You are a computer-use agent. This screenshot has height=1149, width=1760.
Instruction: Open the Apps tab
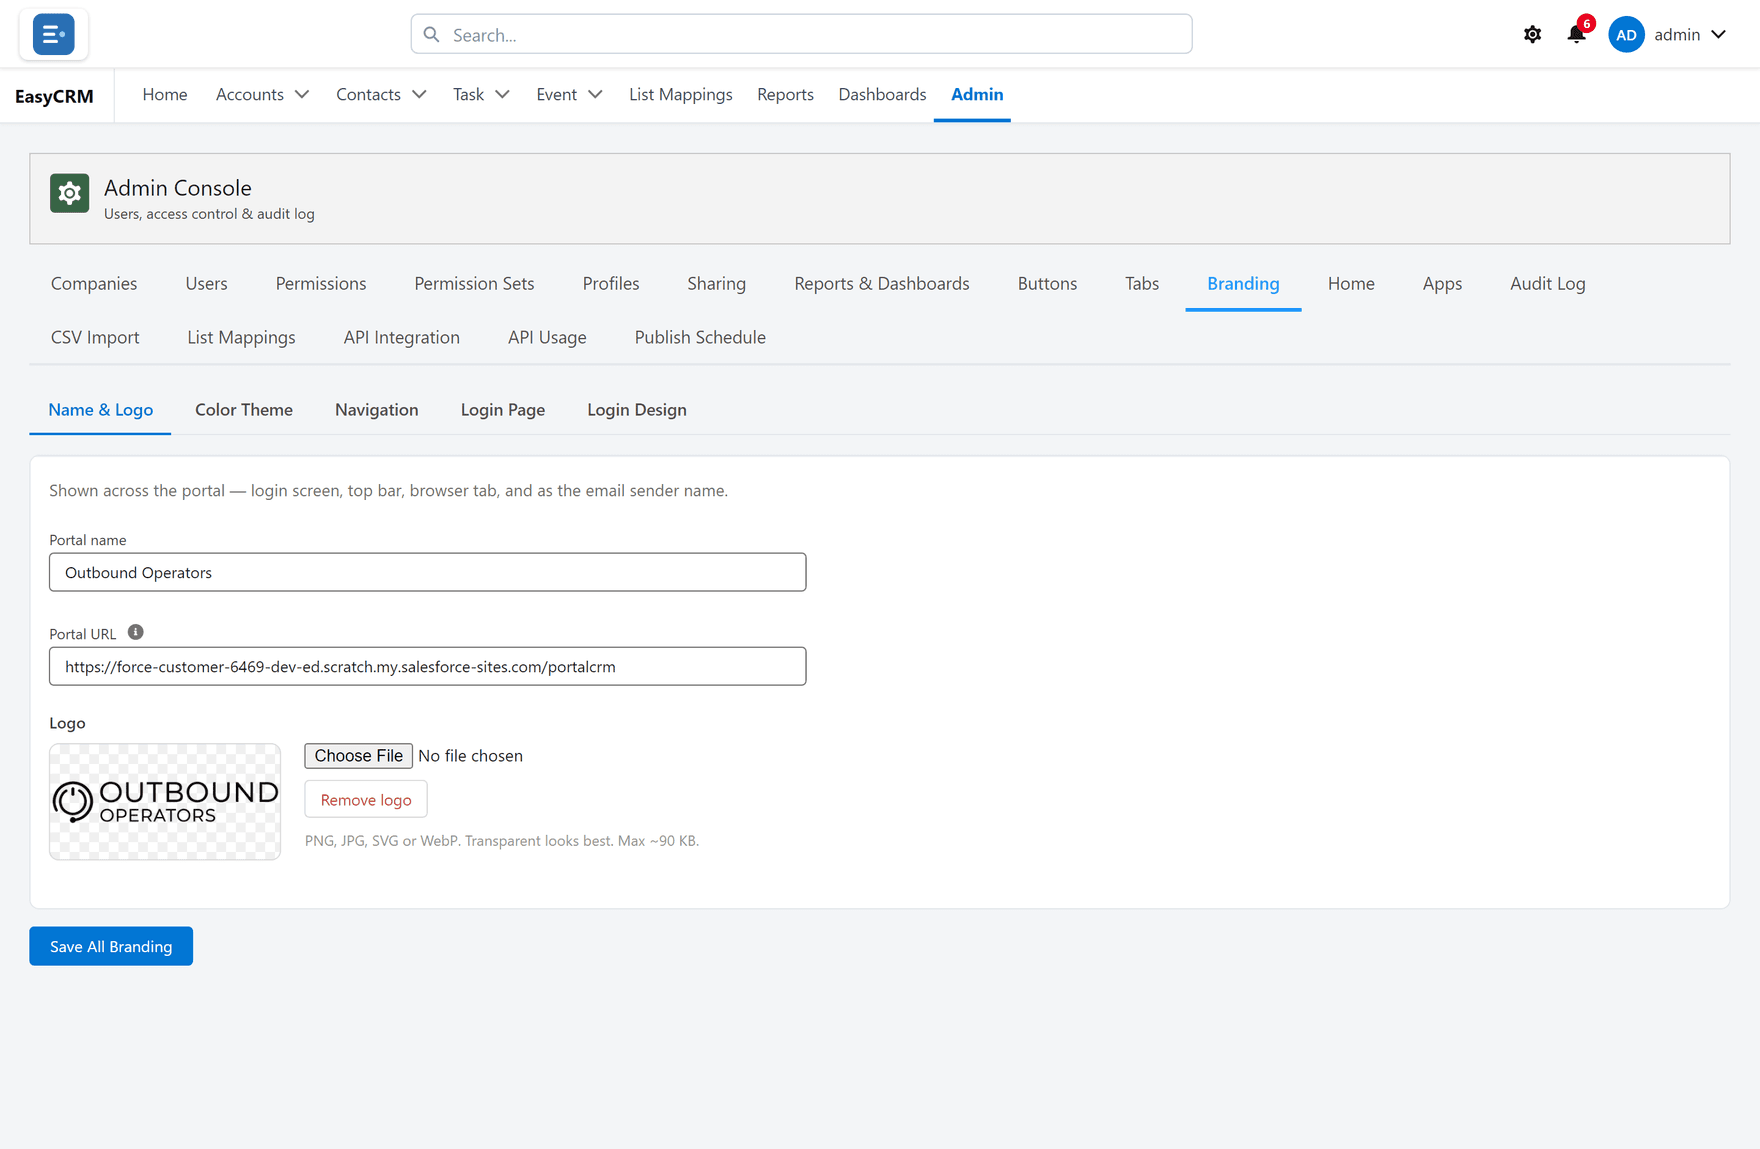(x=1442, y=283)
